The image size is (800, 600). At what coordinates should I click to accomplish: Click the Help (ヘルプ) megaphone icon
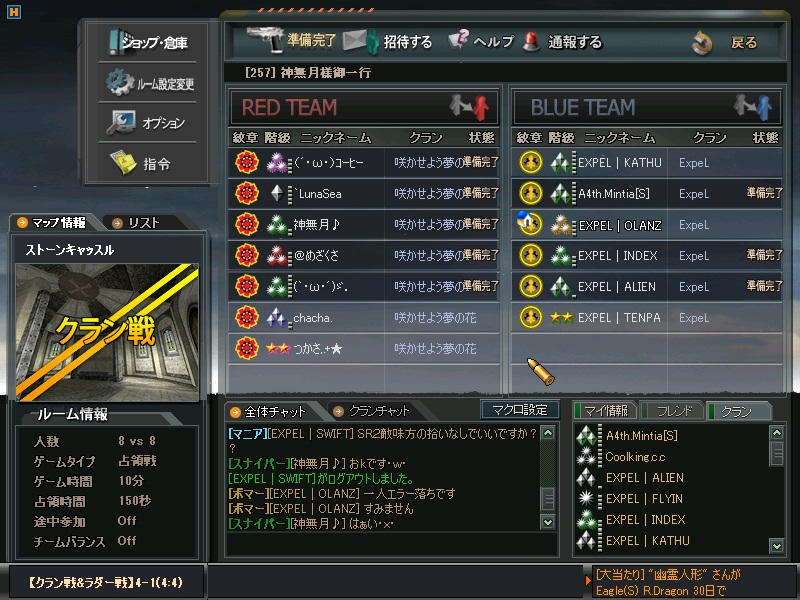tap(459, 39)
